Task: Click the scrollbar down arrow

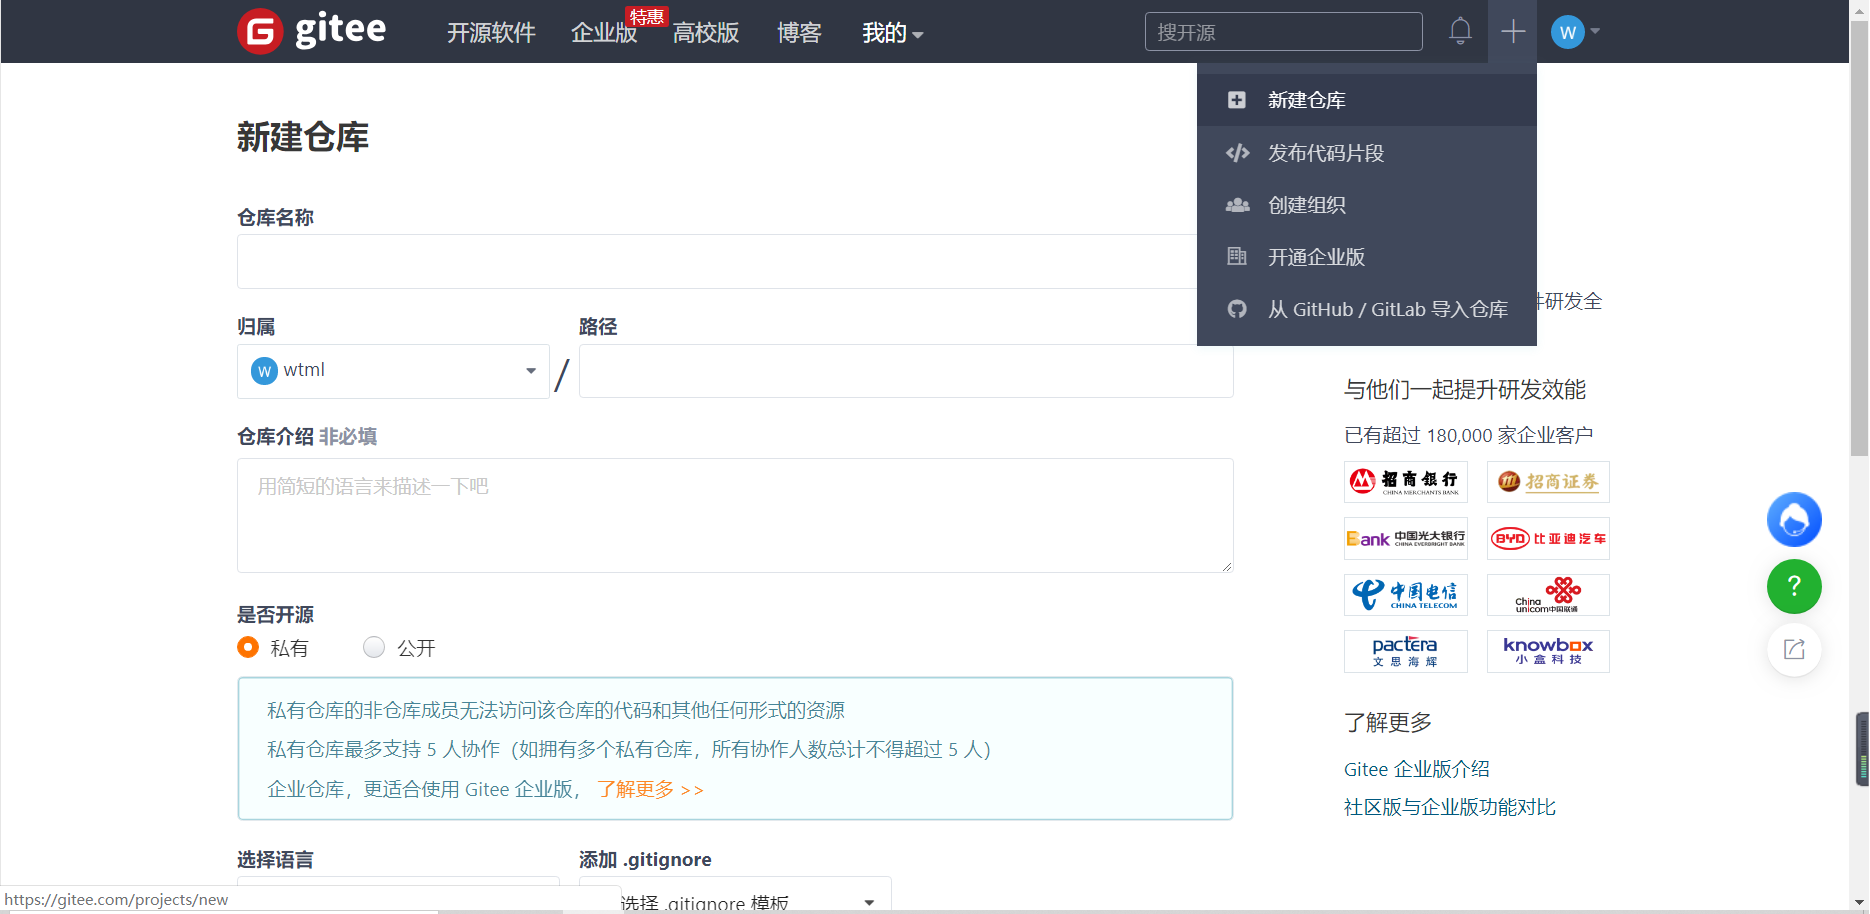Action: click(x=1859, y=903)
